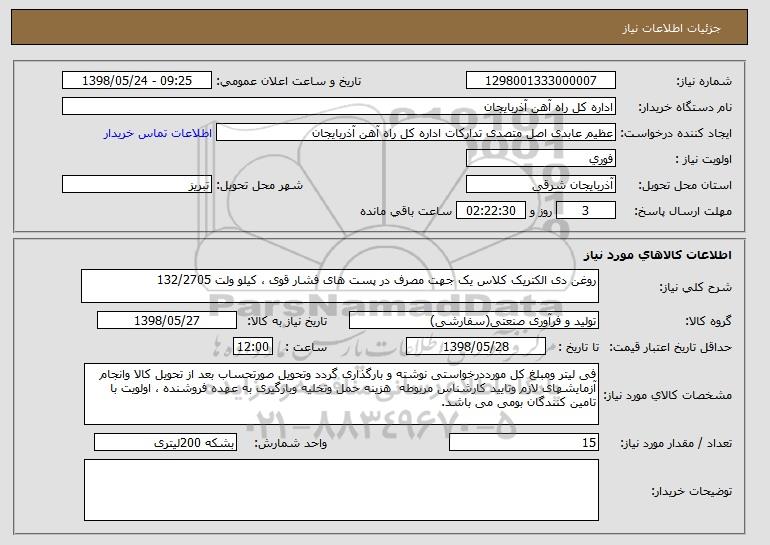Click the remaining time field 02:22:30
Viewport: 770px width, 545px height.
click(x=491, y=211)
